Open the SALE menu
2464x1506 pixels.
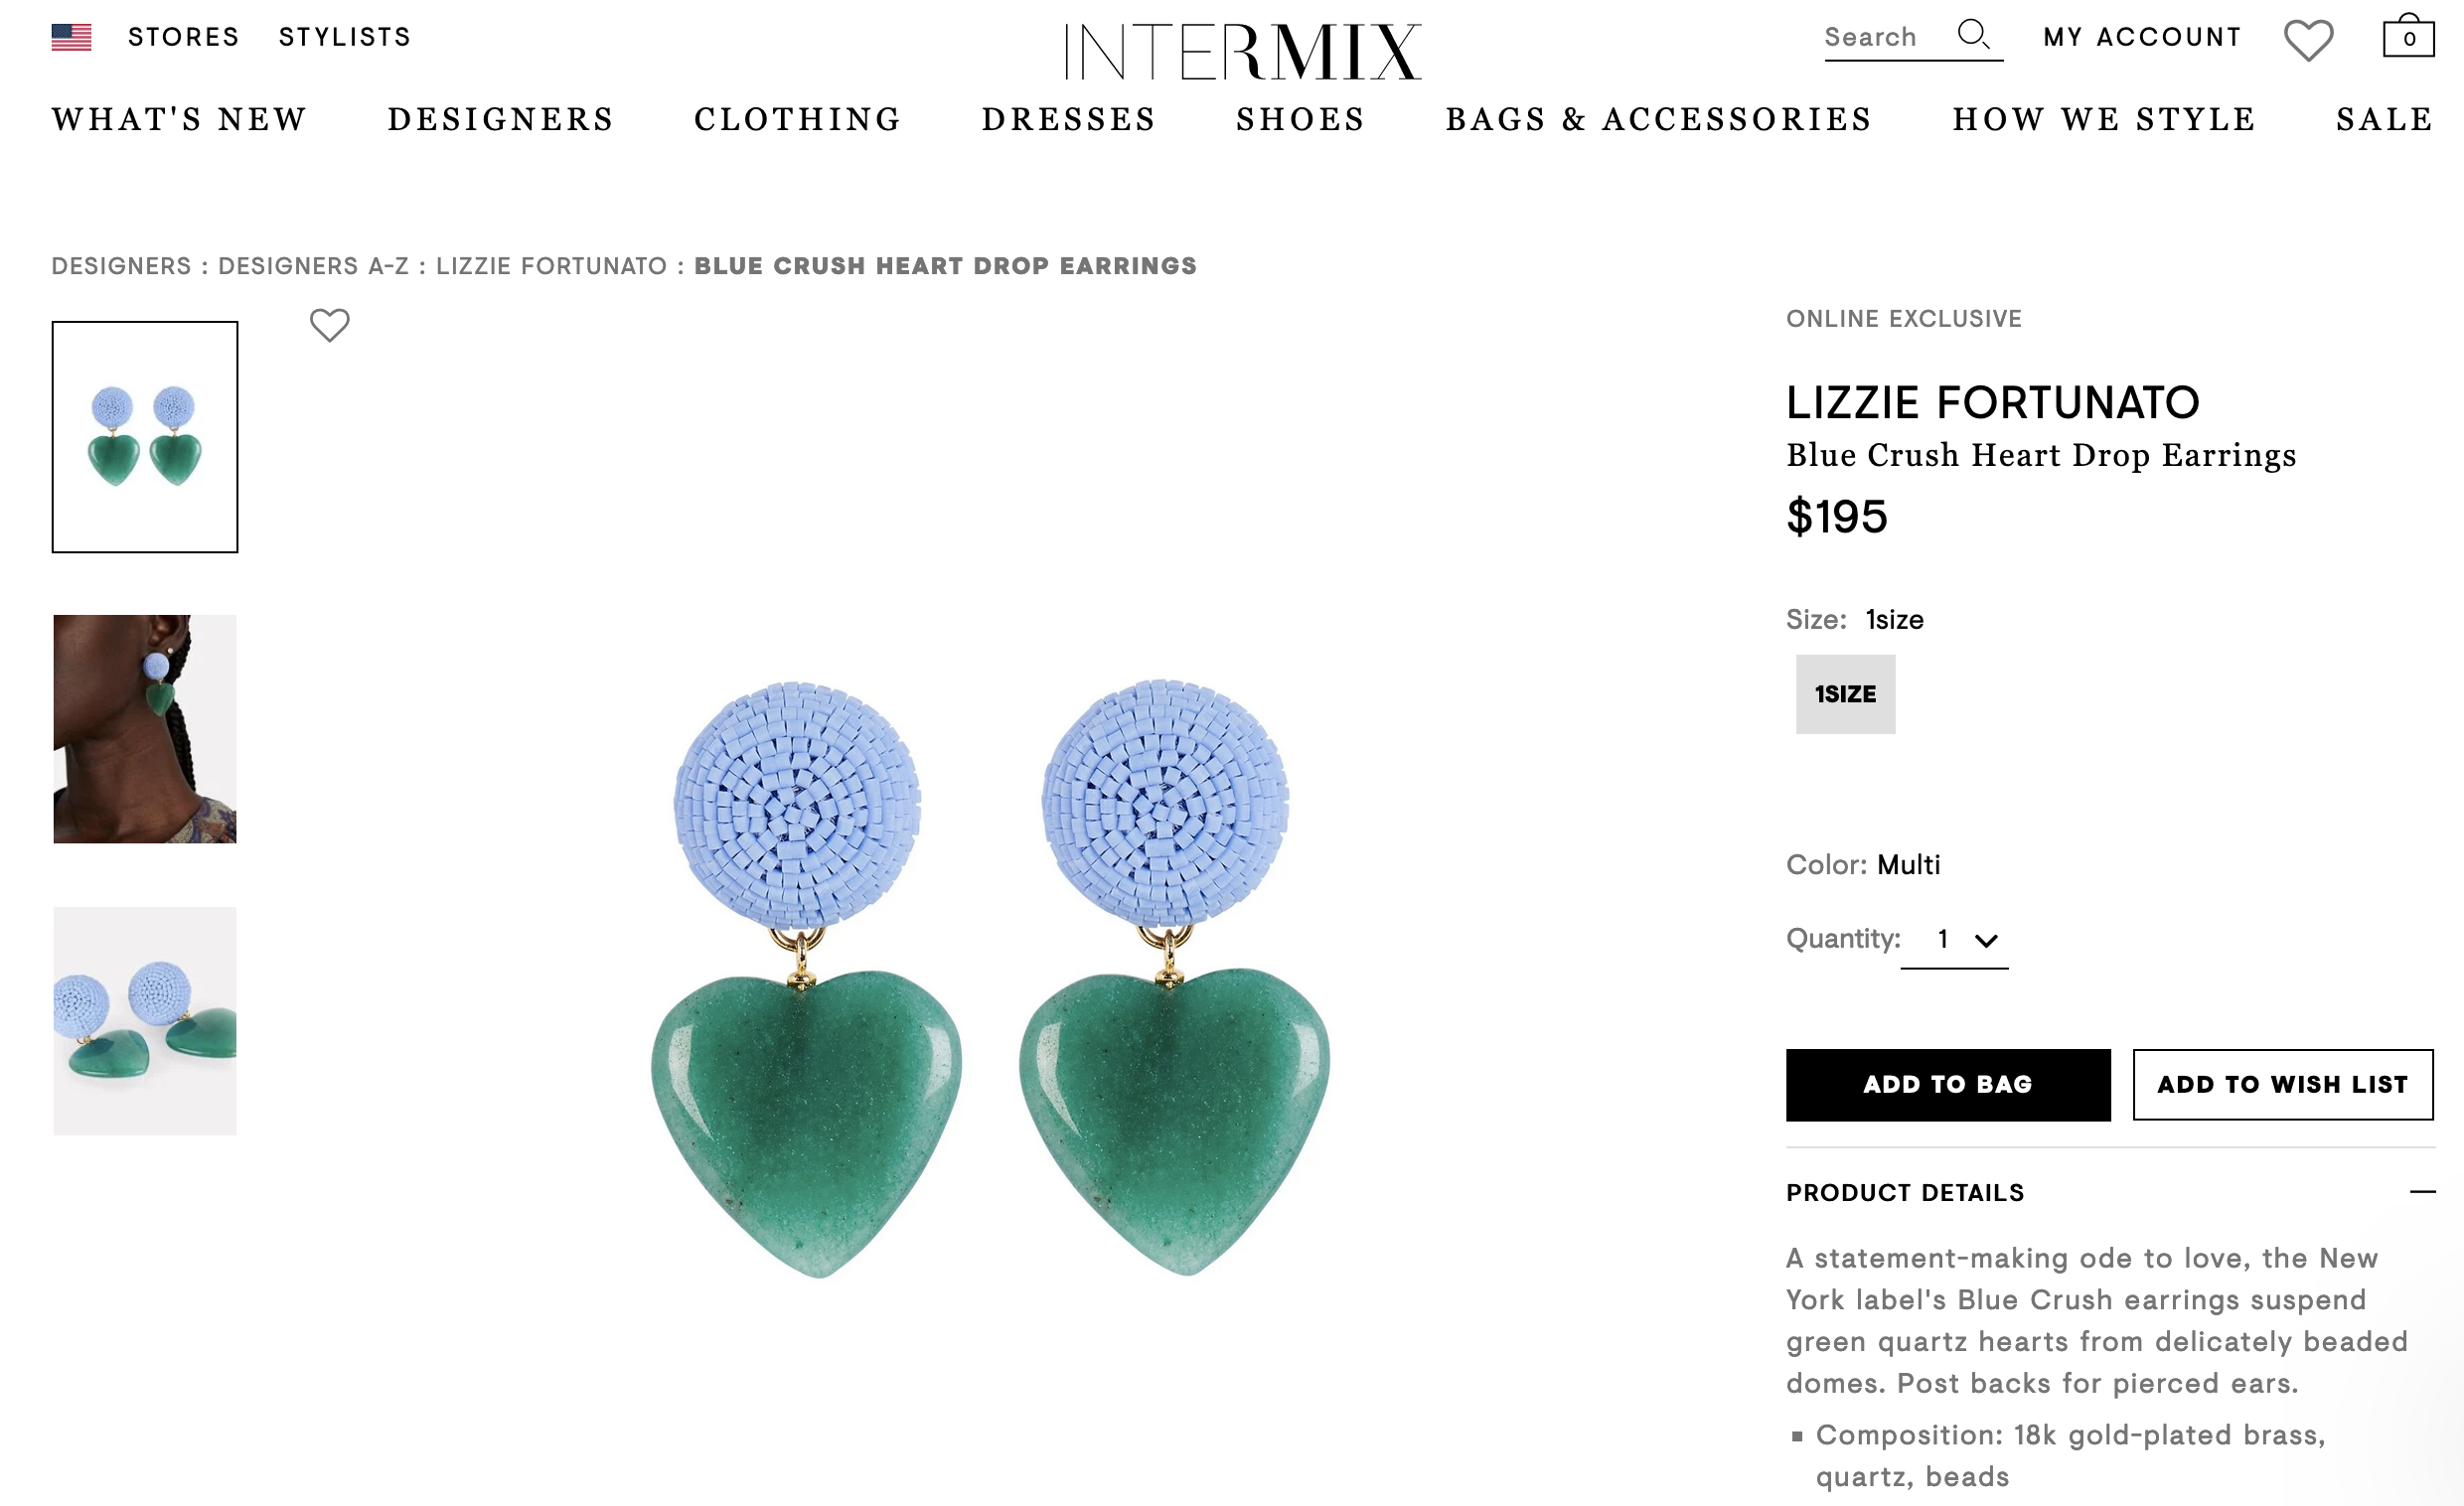(x=2385, y=120)
